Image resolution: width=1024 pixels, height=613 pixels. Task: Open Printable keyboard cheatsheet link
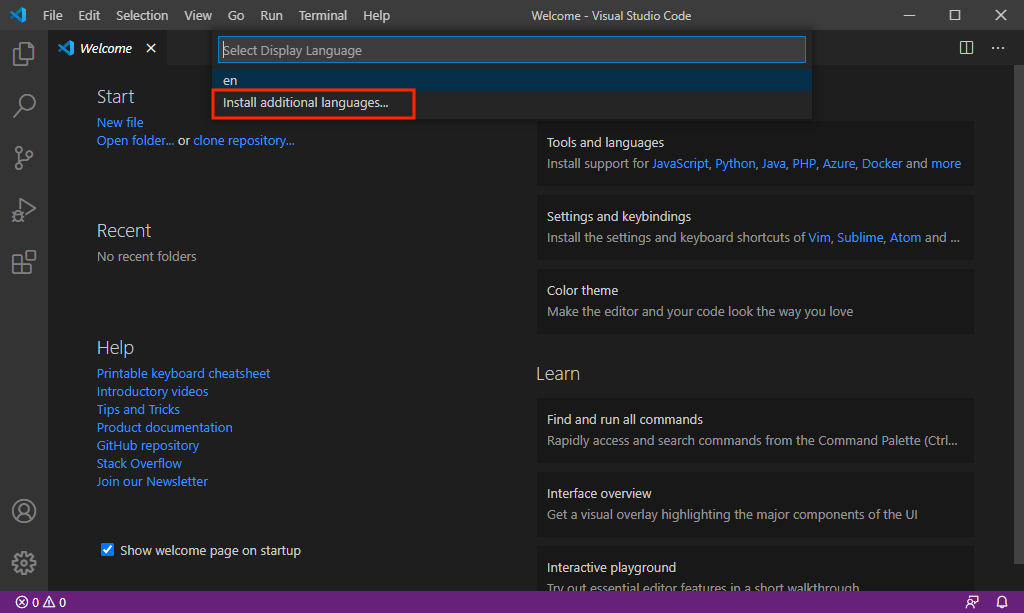184,373
